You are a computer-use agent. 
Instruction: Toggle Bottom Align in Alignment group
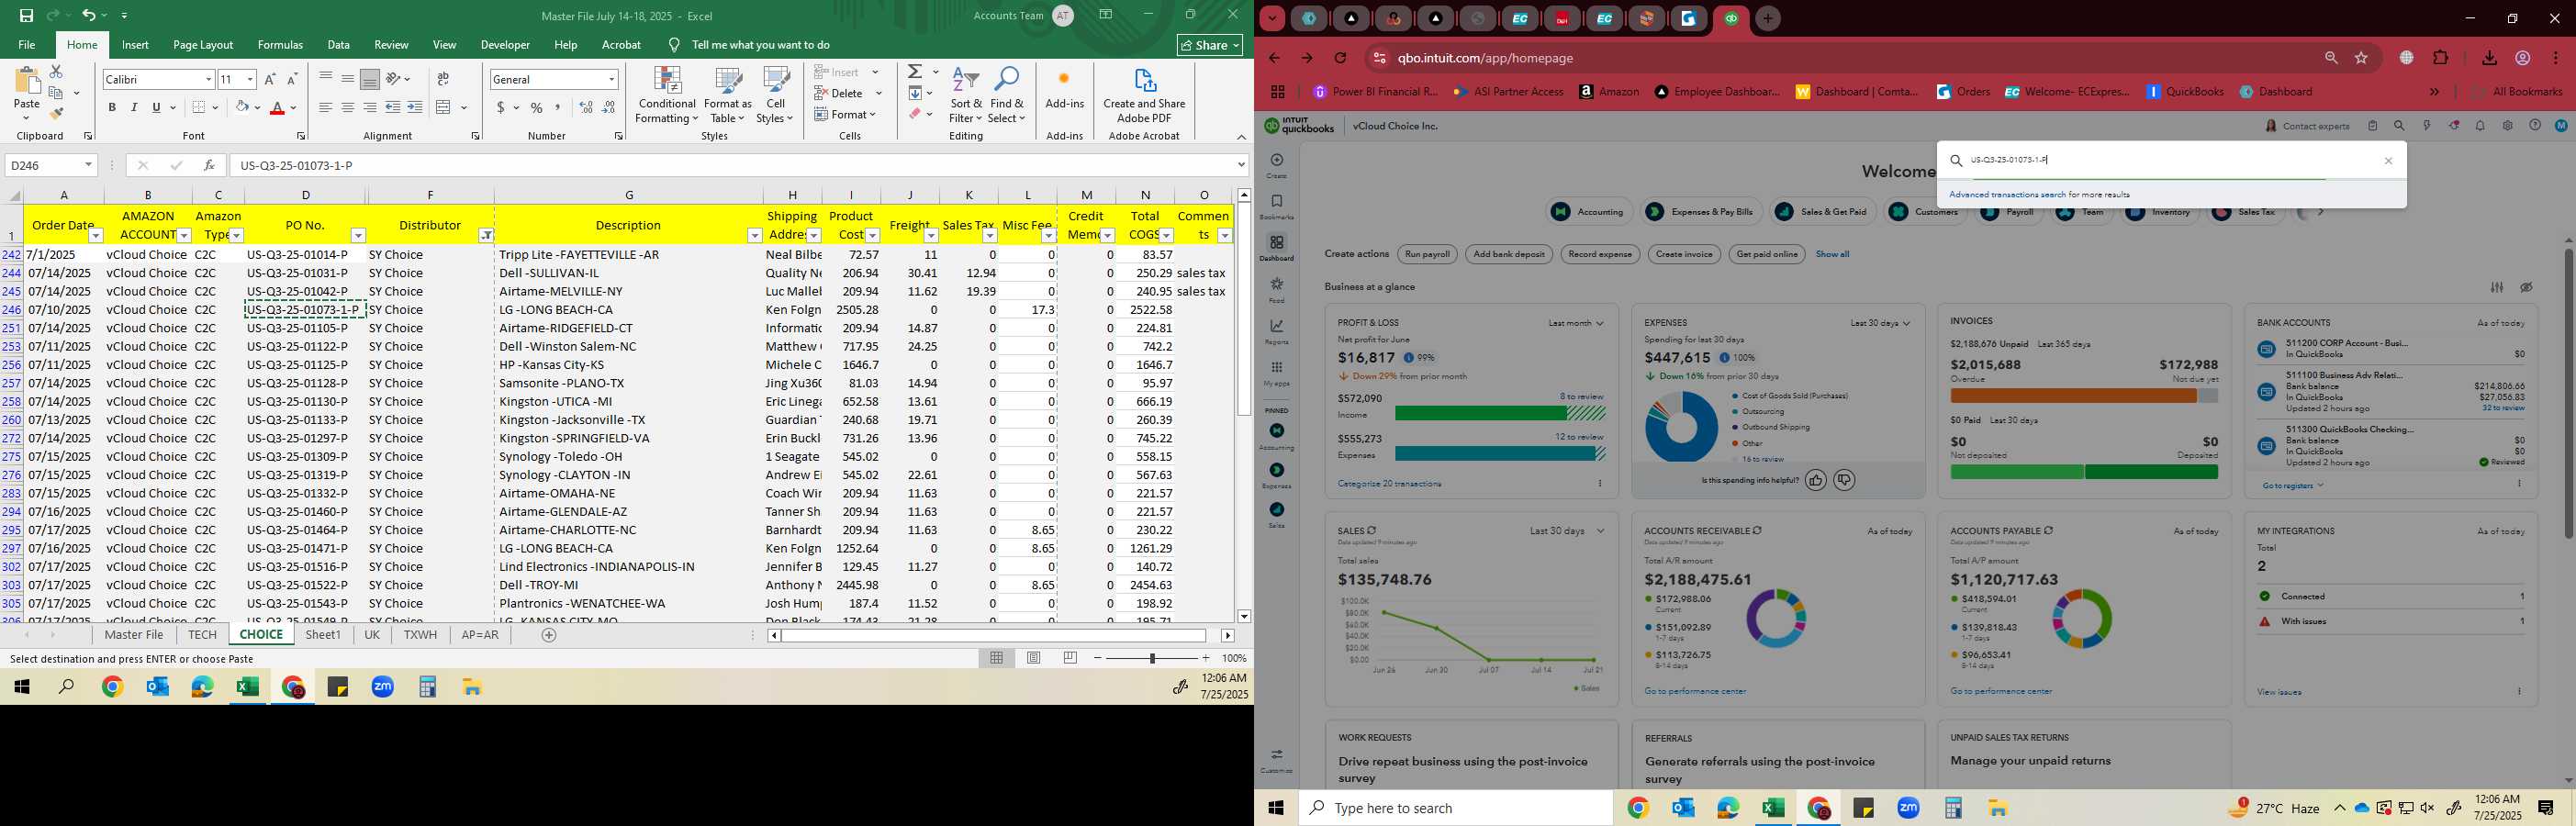(370, 79)
